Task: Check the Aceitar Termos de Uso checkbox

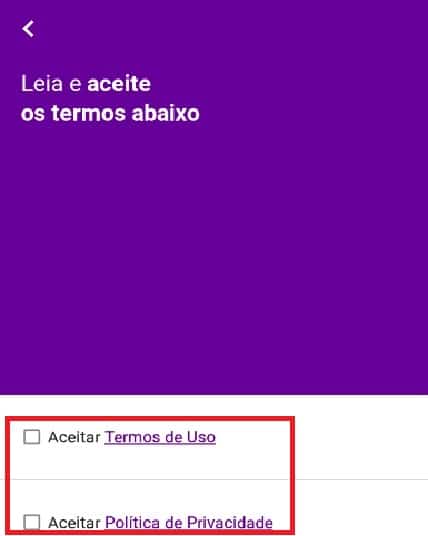Action: click(x=31, y=437)
